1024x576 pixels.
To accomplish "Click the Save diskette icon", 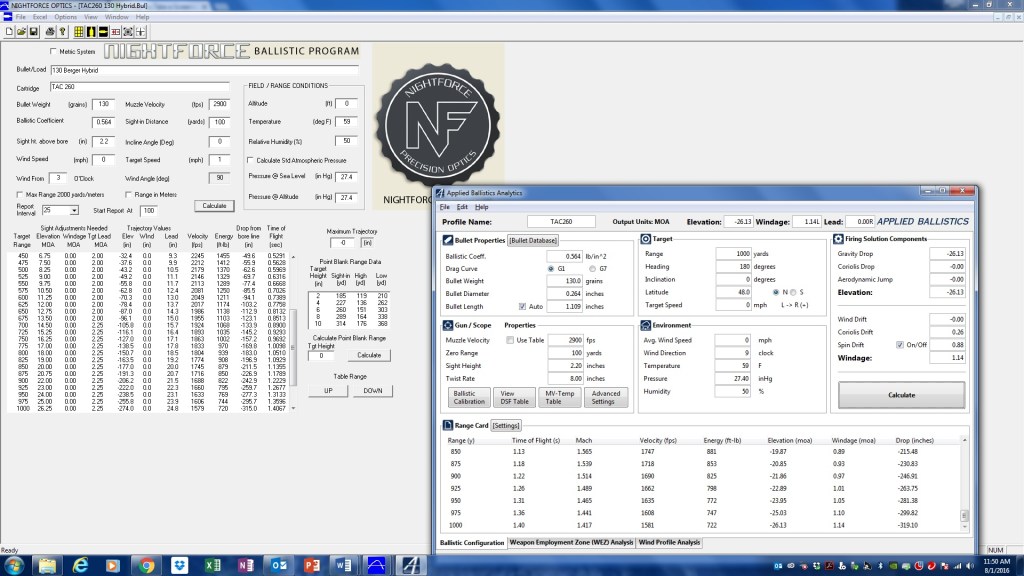I will pyautogui.click(x=34, y=31).
